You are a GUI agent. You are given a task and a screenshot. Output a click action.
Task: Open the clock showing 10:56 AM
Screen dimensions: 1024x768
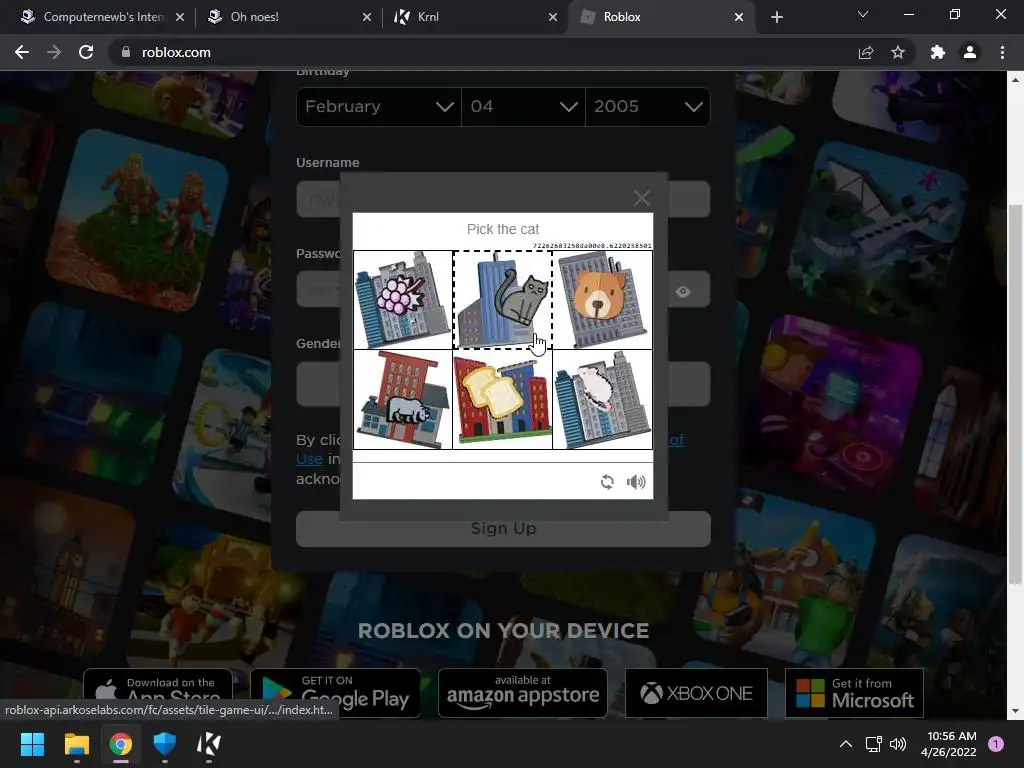tap(949, 744)
